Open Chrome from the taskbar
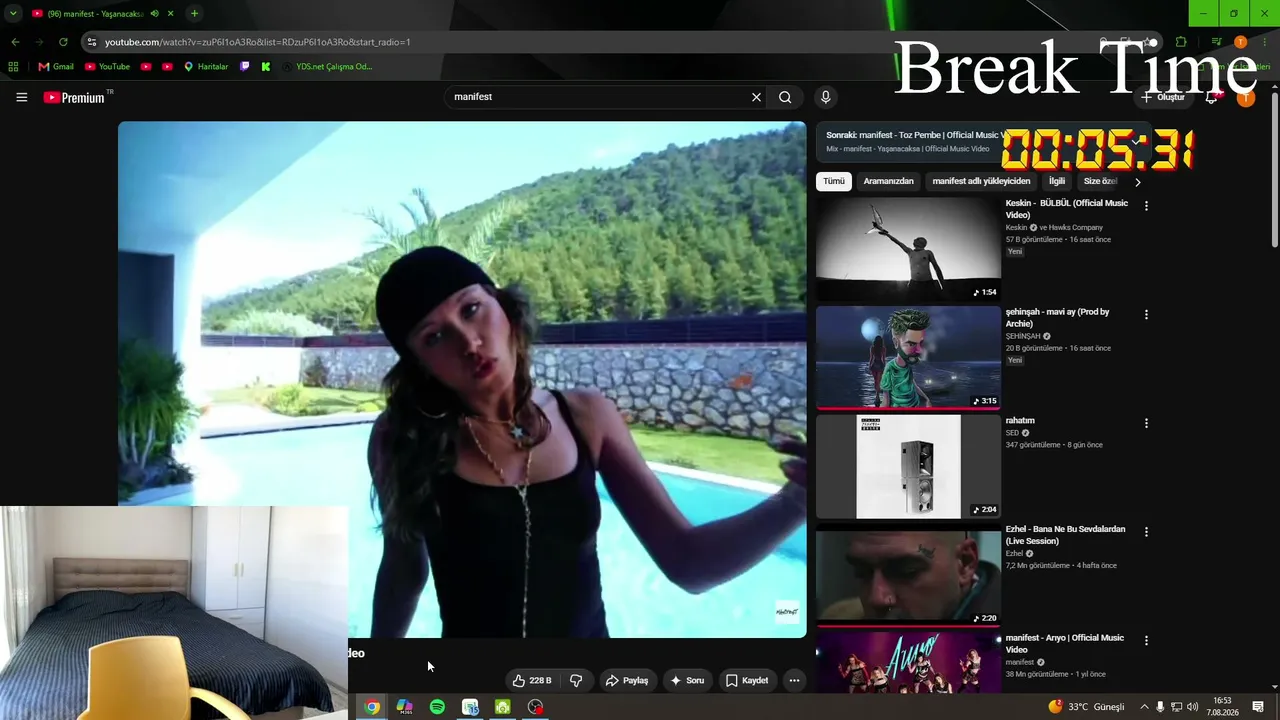 tap(372, 707)
